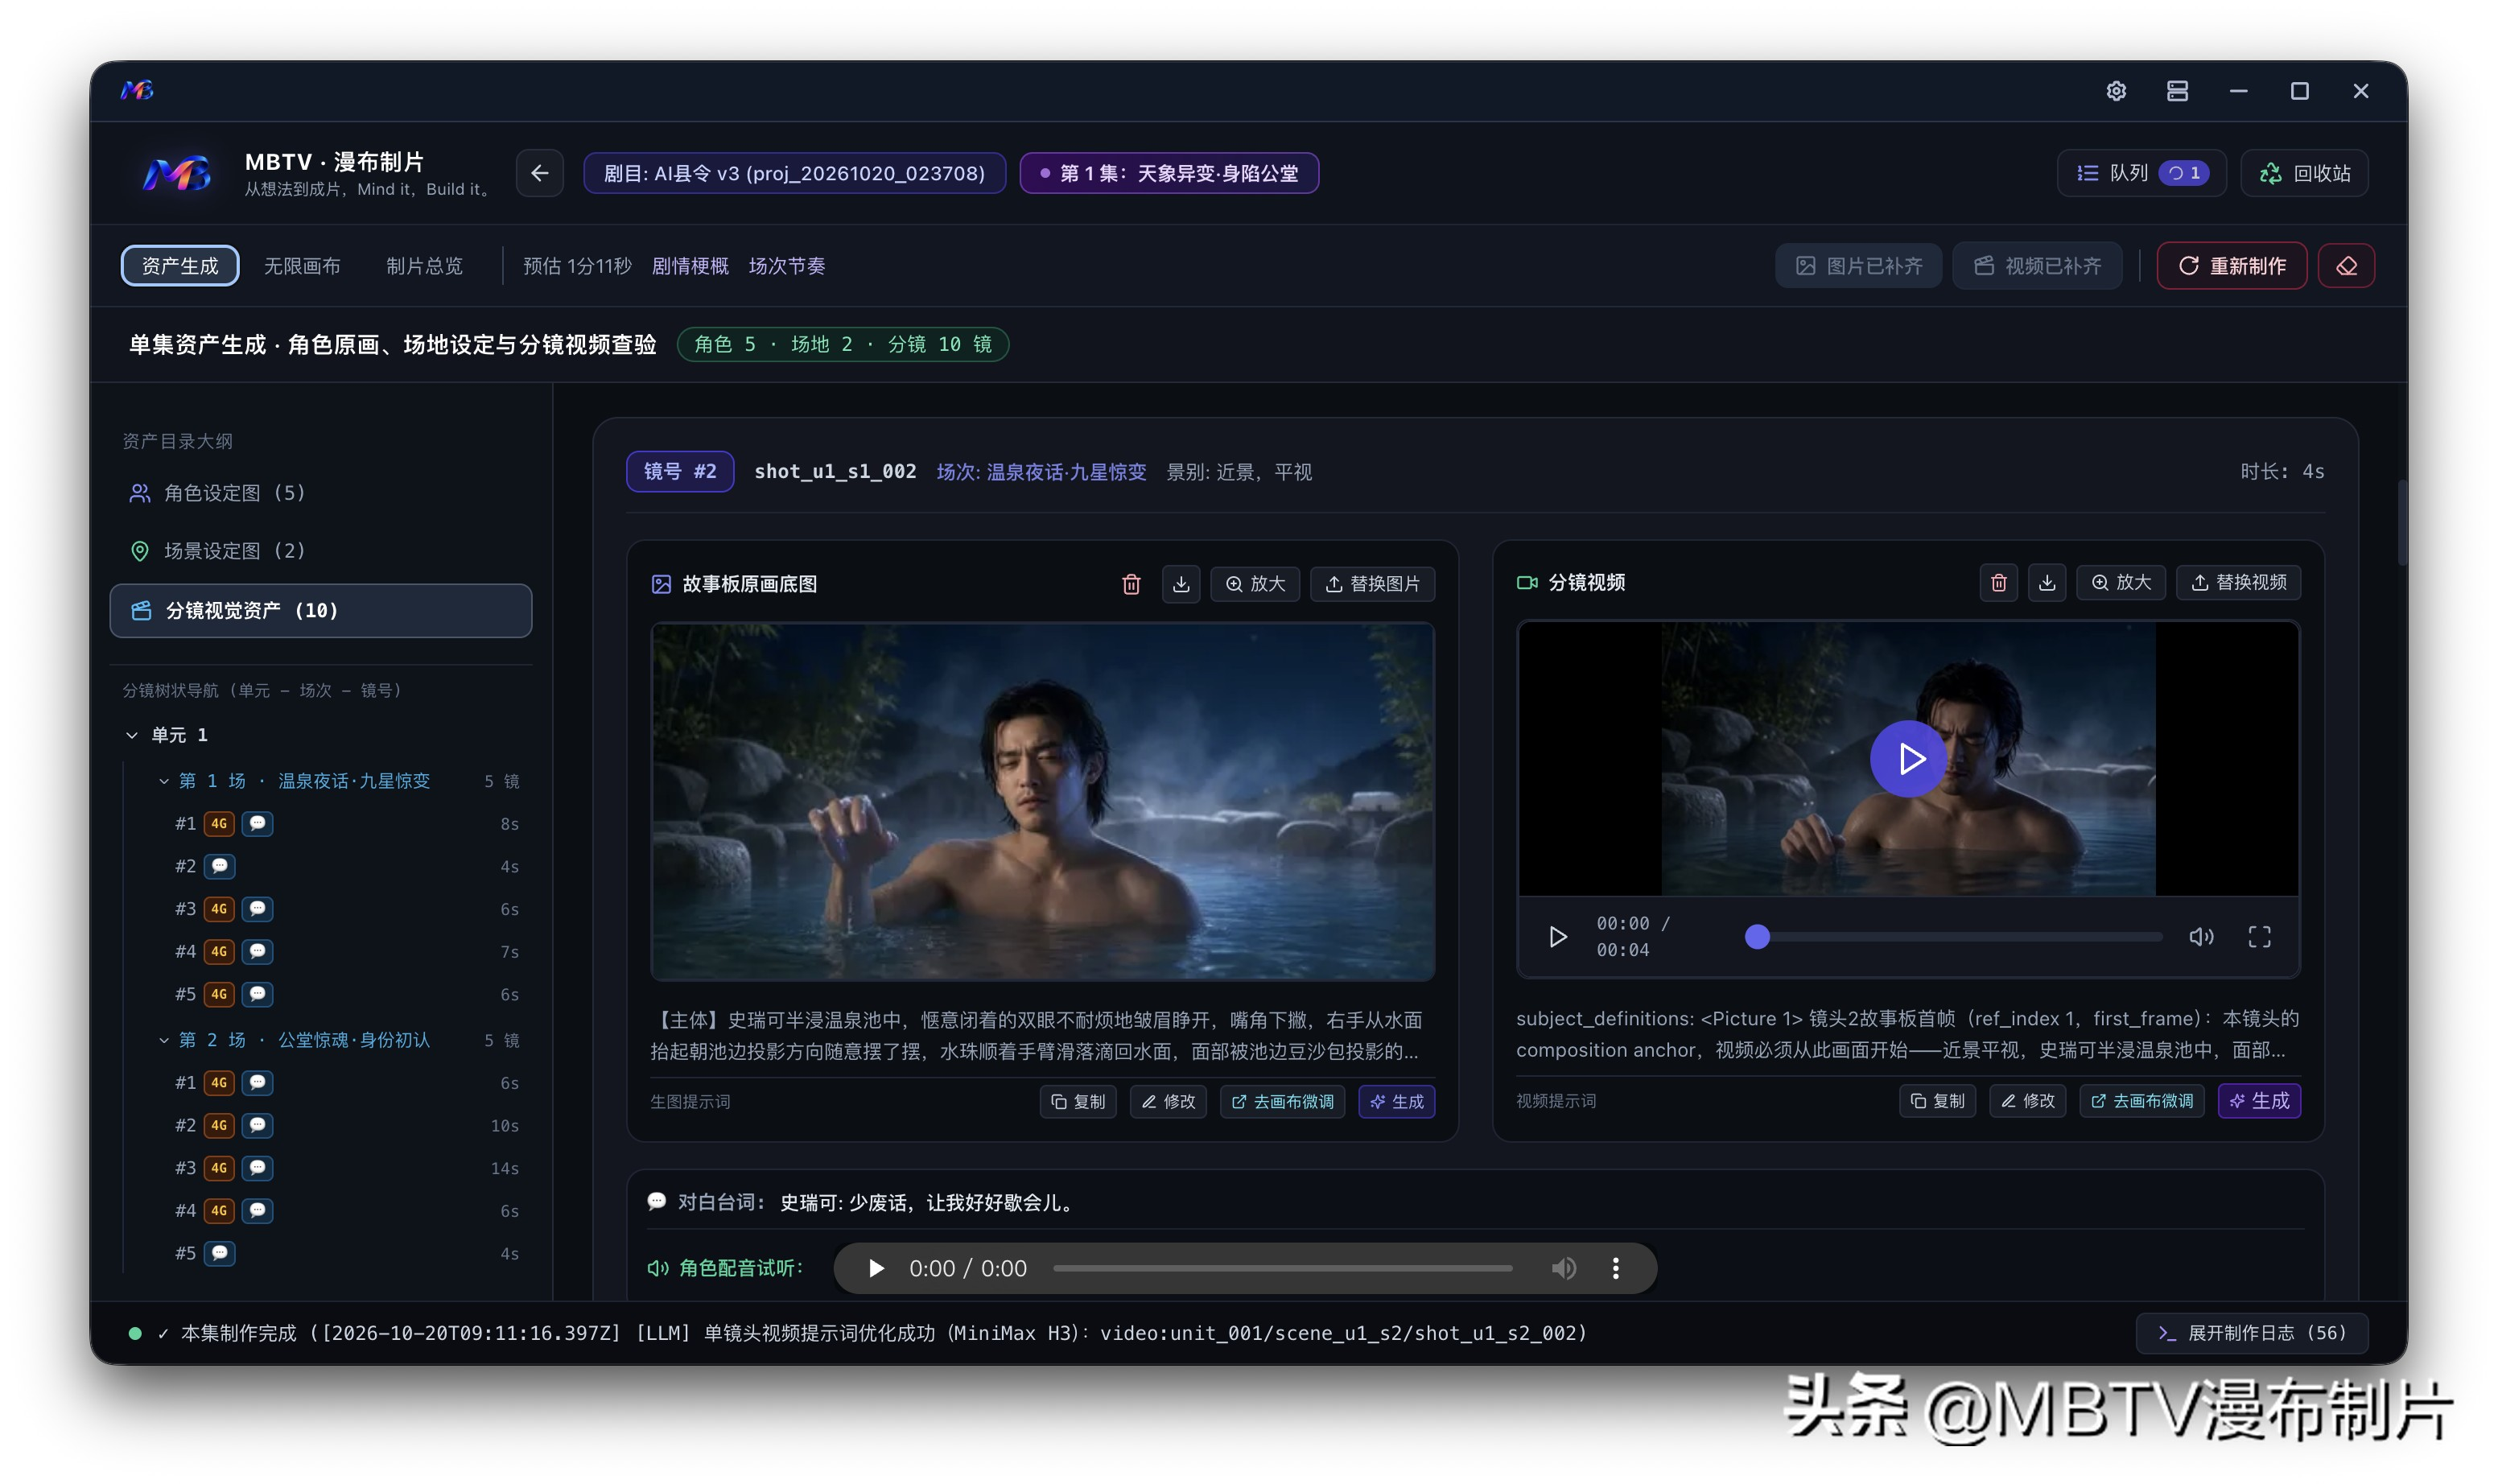Image resolution: width=2498 pixels, height=1484 pixels.
Task: Switch to the 无限画布 tab
Action: (302, 266)
